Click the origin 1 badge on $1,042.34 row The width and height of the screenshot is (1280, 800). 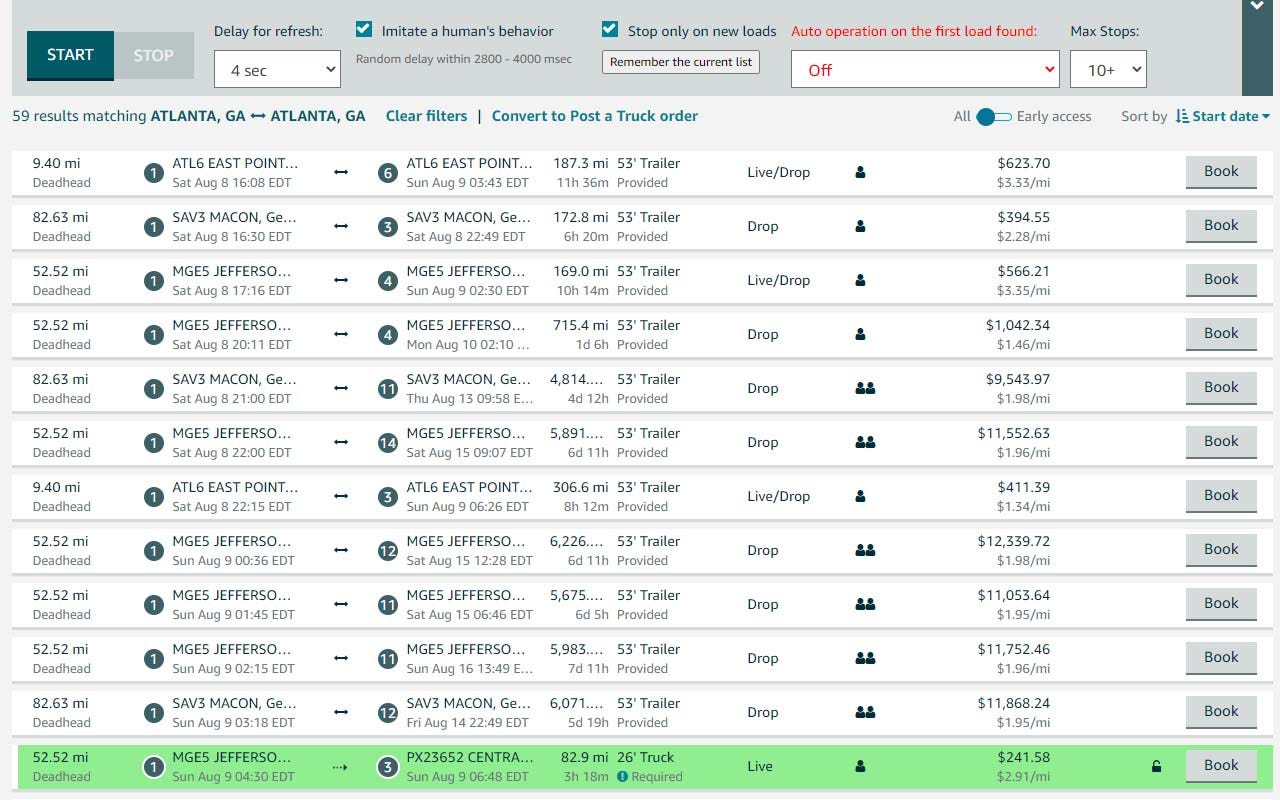pos(153,335)
